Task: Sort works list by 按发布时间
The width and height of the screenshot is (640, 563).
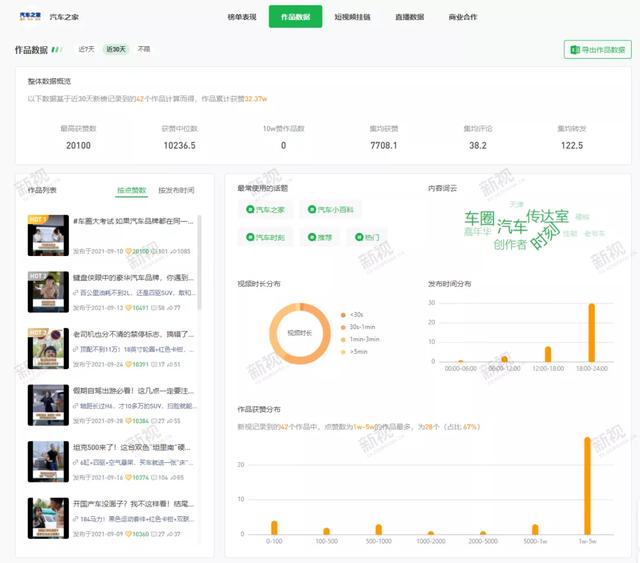Action: click(x=176, y=190)
